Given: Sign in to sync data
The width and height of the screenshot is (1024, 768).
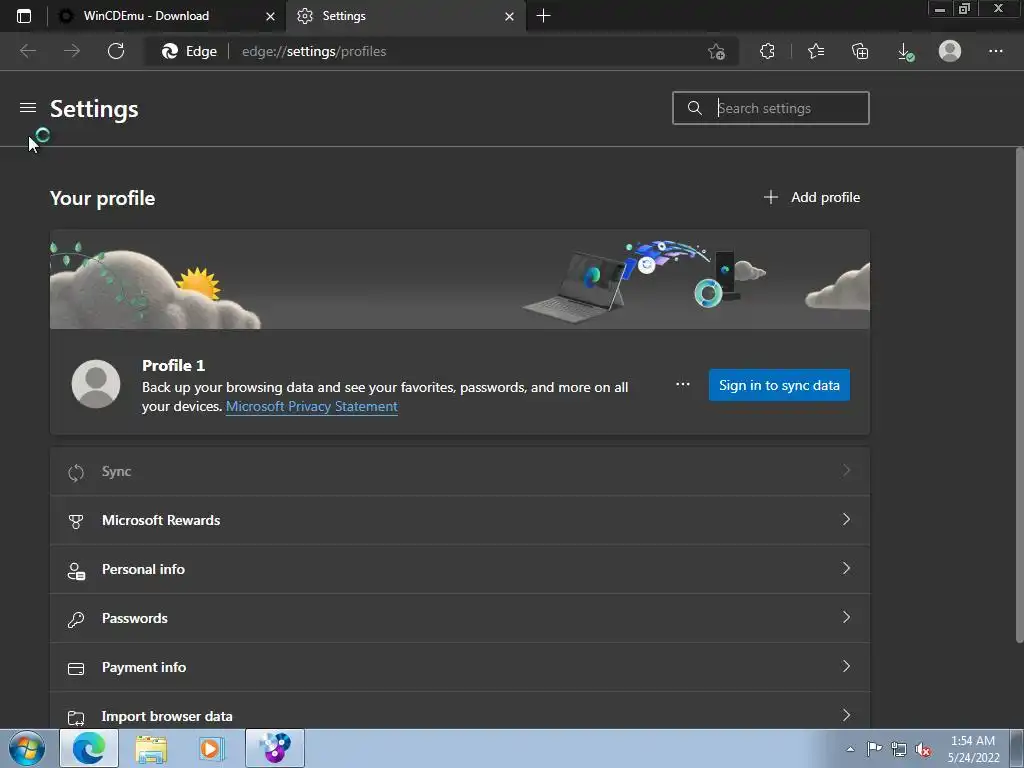Looking at the screenshot, I should point(779,385).
